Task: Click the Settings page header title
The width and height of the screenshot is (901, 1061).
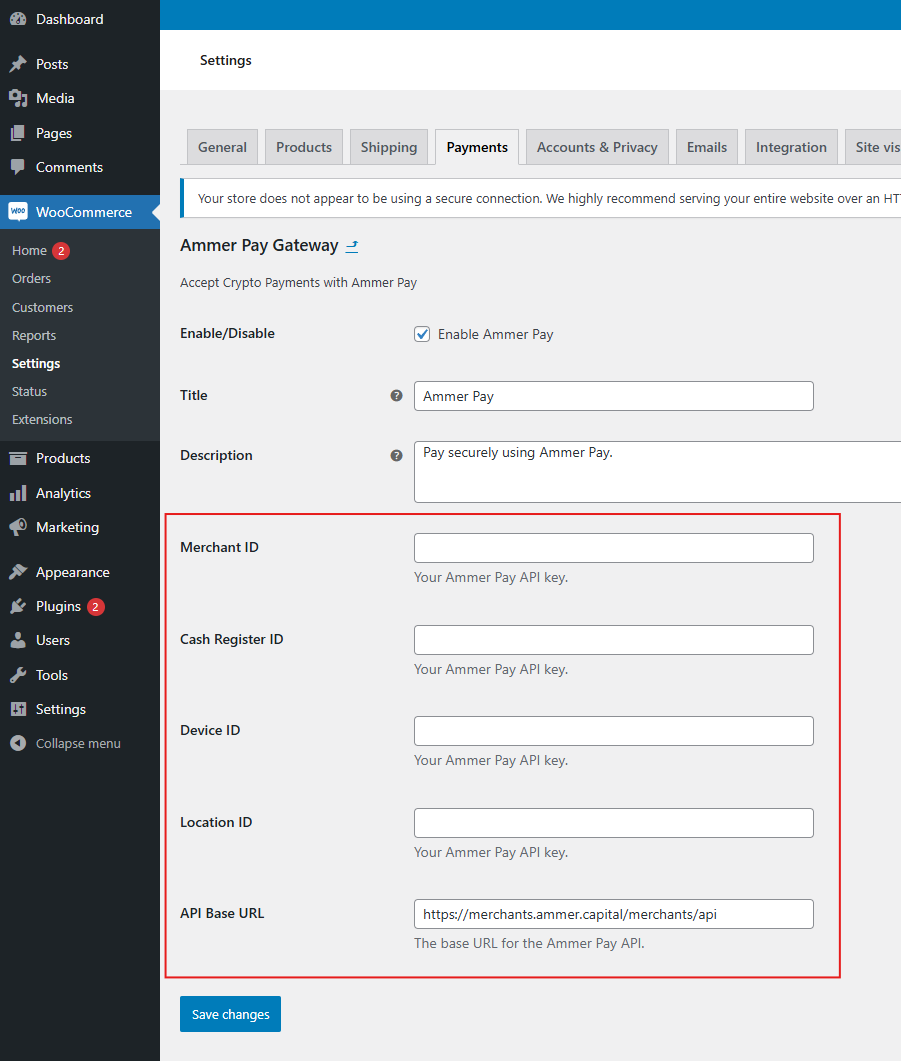Action: pyautogui.click(x=225, y=60)
